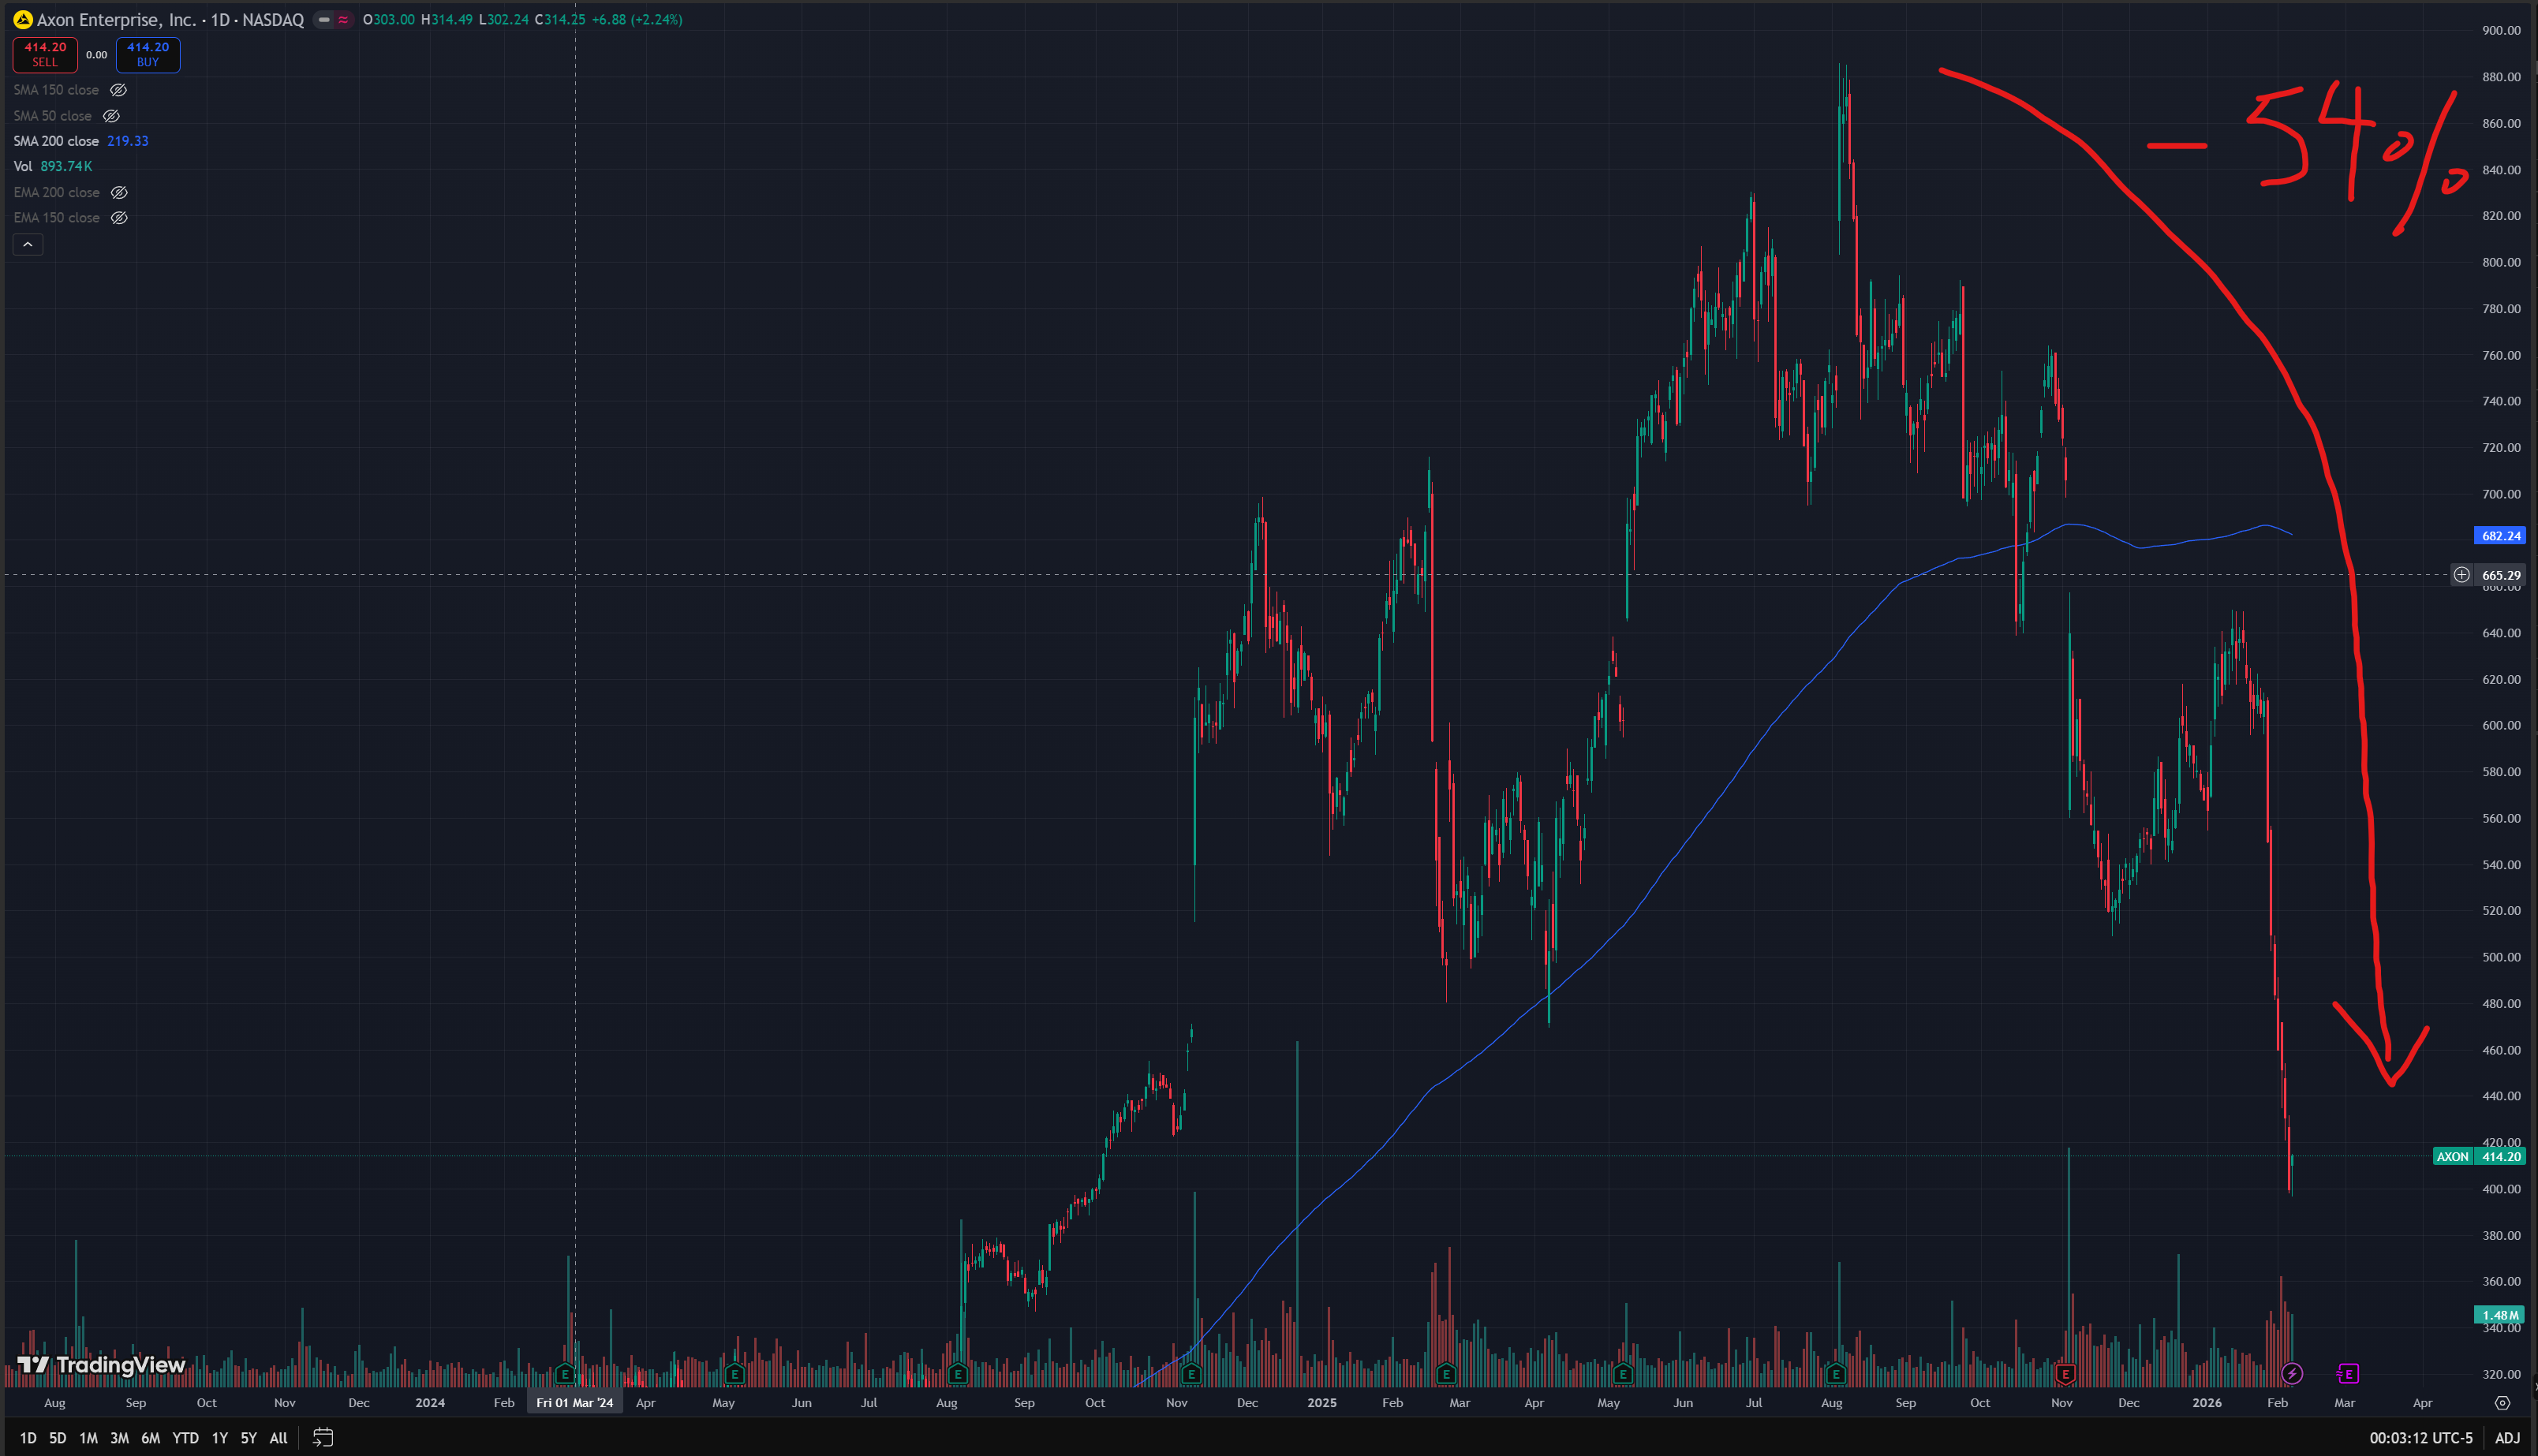
Task: Toggle visibility of EMA 200 close
Action: pos(119,192)
